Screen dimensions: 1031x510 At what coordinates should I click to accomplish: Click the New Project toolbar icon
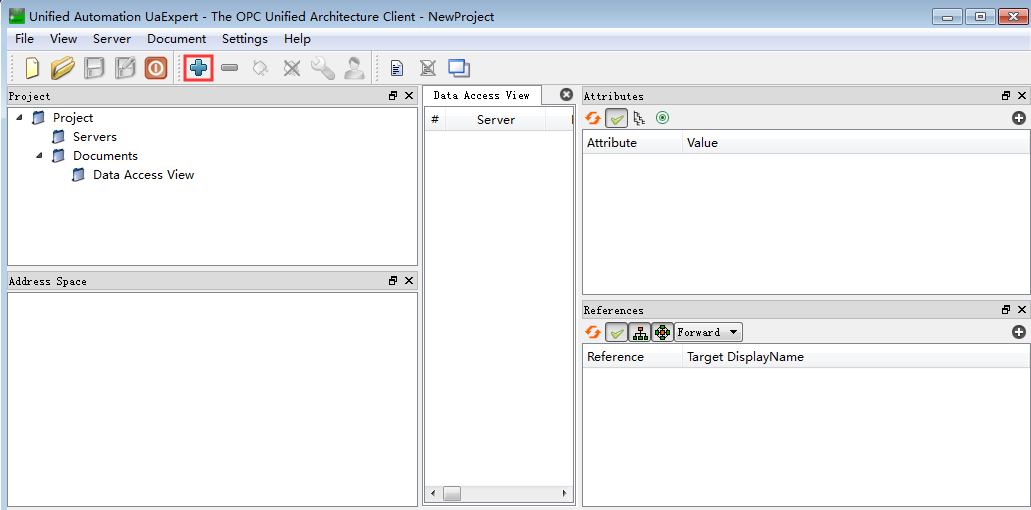coord(32,68)
